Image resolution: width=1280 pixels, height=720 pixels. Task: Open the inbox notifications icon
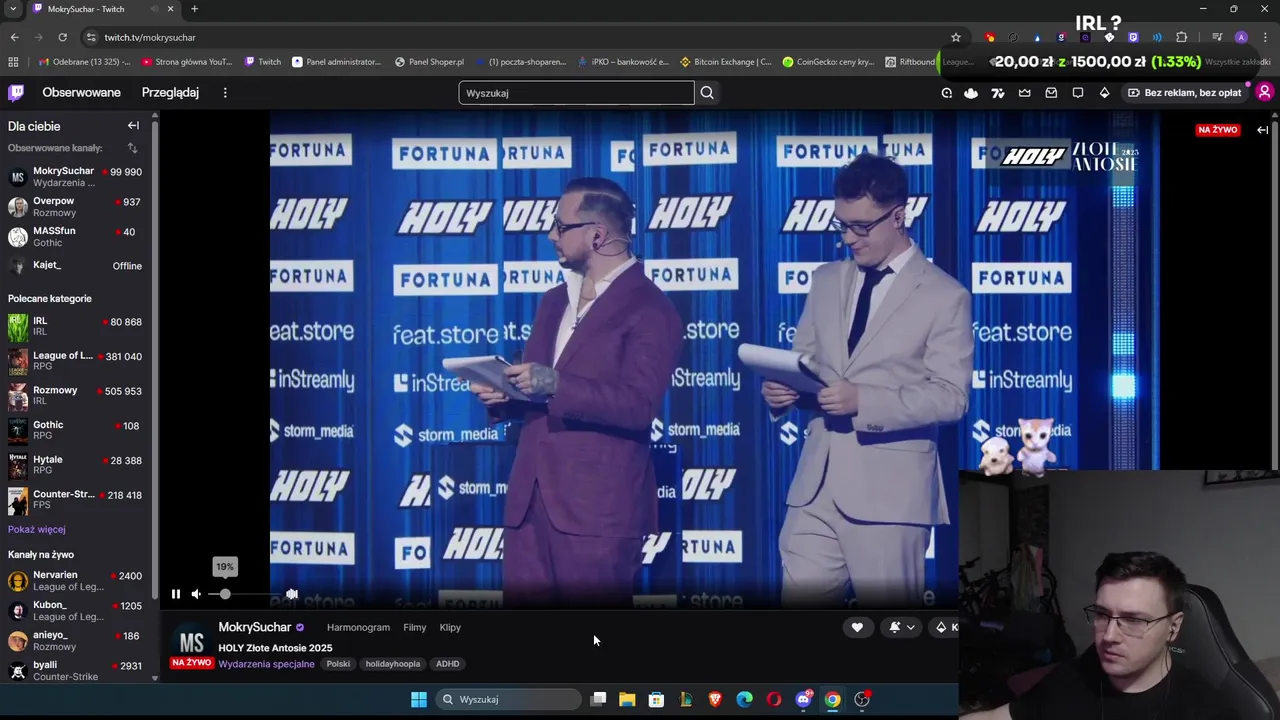[x=1051, y=92]
